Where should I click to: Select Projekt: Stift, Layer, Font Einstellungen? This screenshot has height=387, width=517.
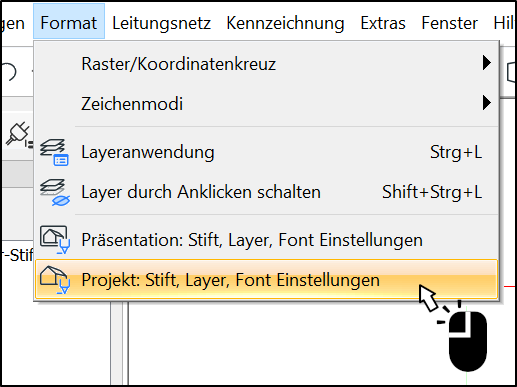click(266, 280)
